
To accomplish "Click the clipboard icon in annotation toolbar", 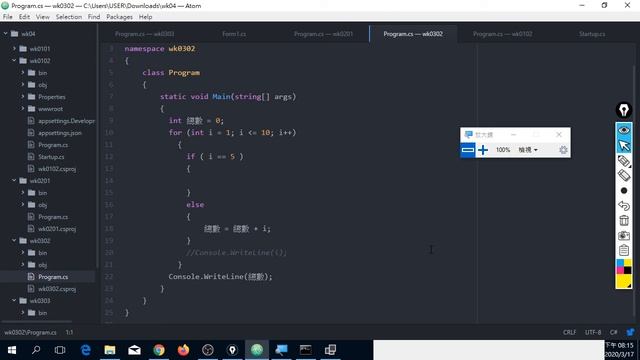I will pyautogui.click(x=624, y=250).
